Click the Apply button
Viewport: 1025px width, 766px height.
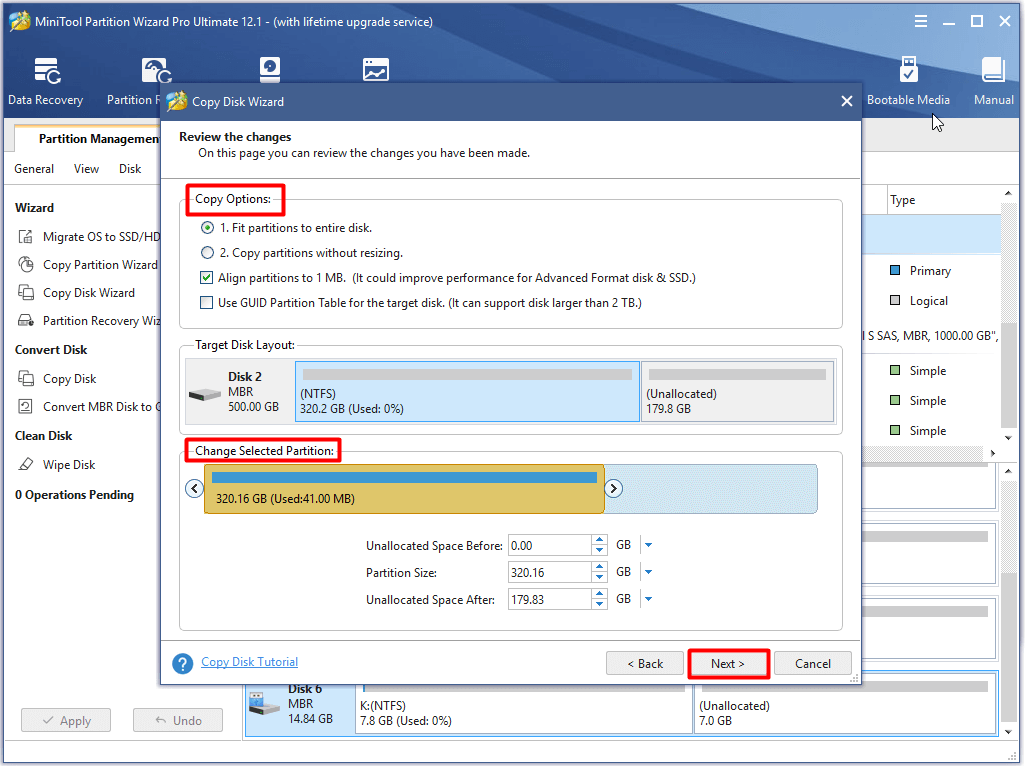[66, 720]
